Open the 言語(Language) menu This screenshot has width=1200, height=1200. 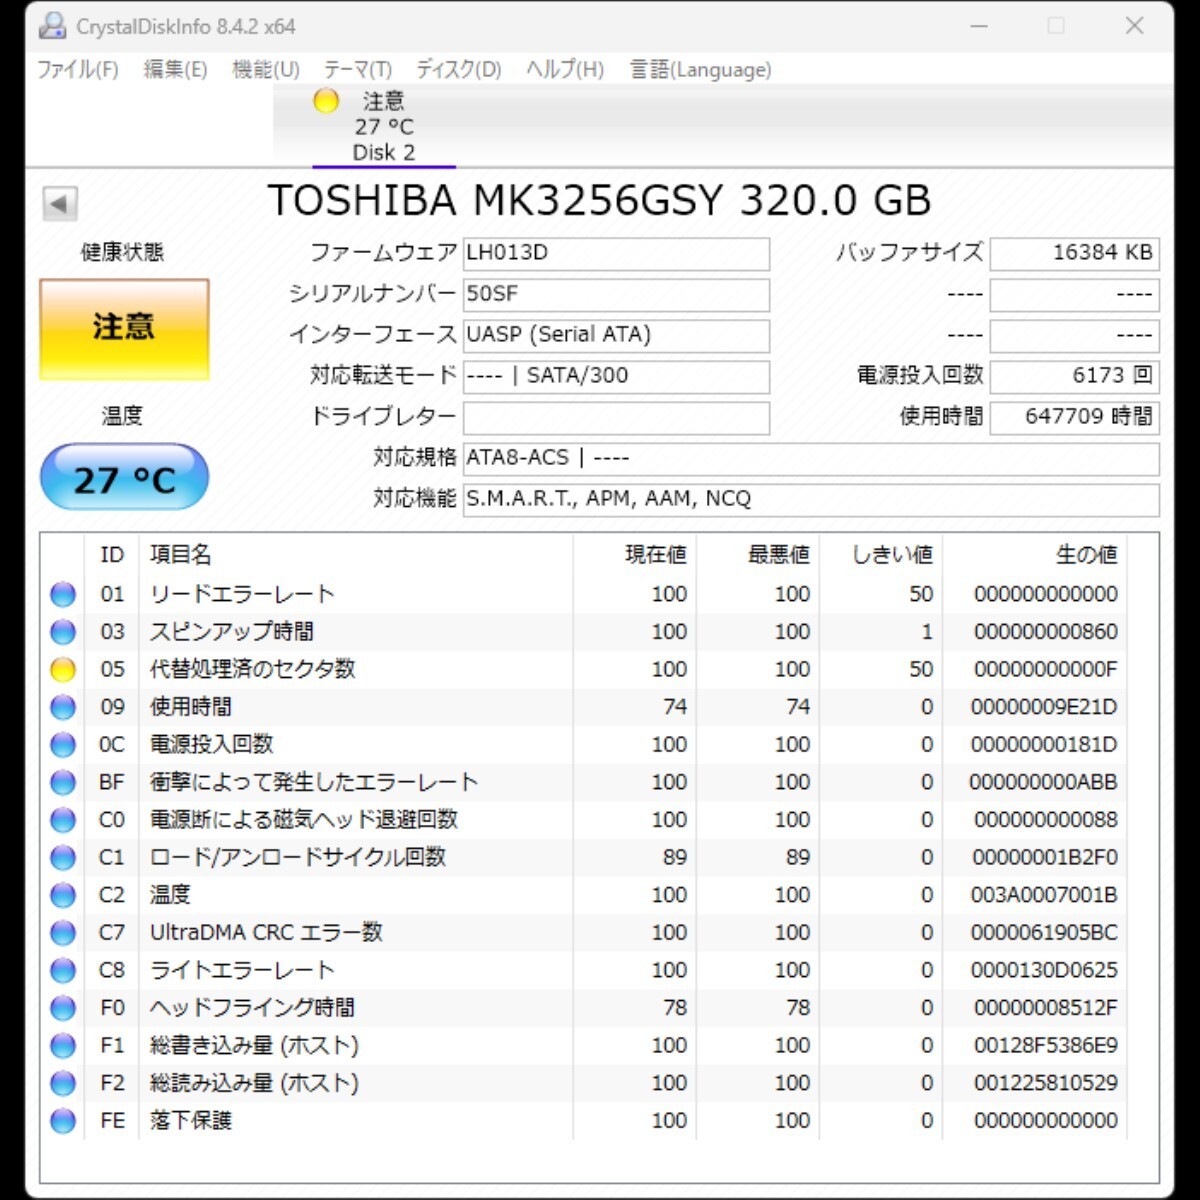pos(700,70)
